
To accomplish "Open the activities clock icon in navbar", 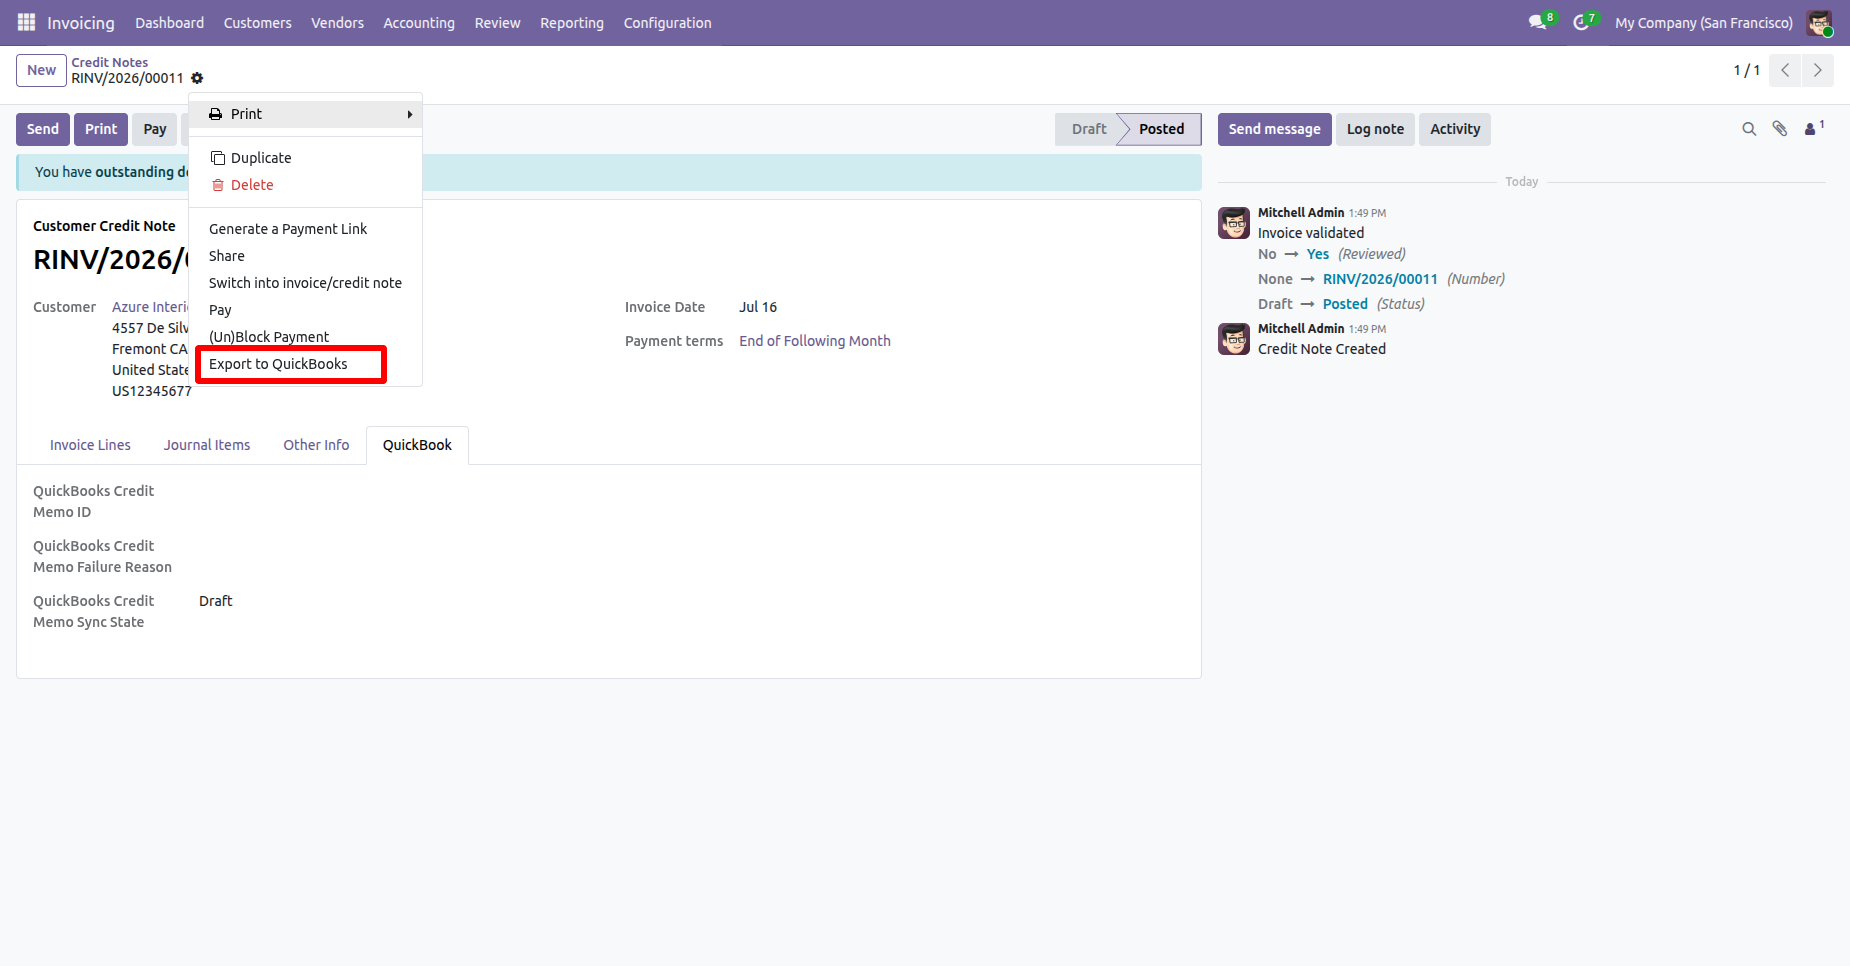I will (1582, 22).
